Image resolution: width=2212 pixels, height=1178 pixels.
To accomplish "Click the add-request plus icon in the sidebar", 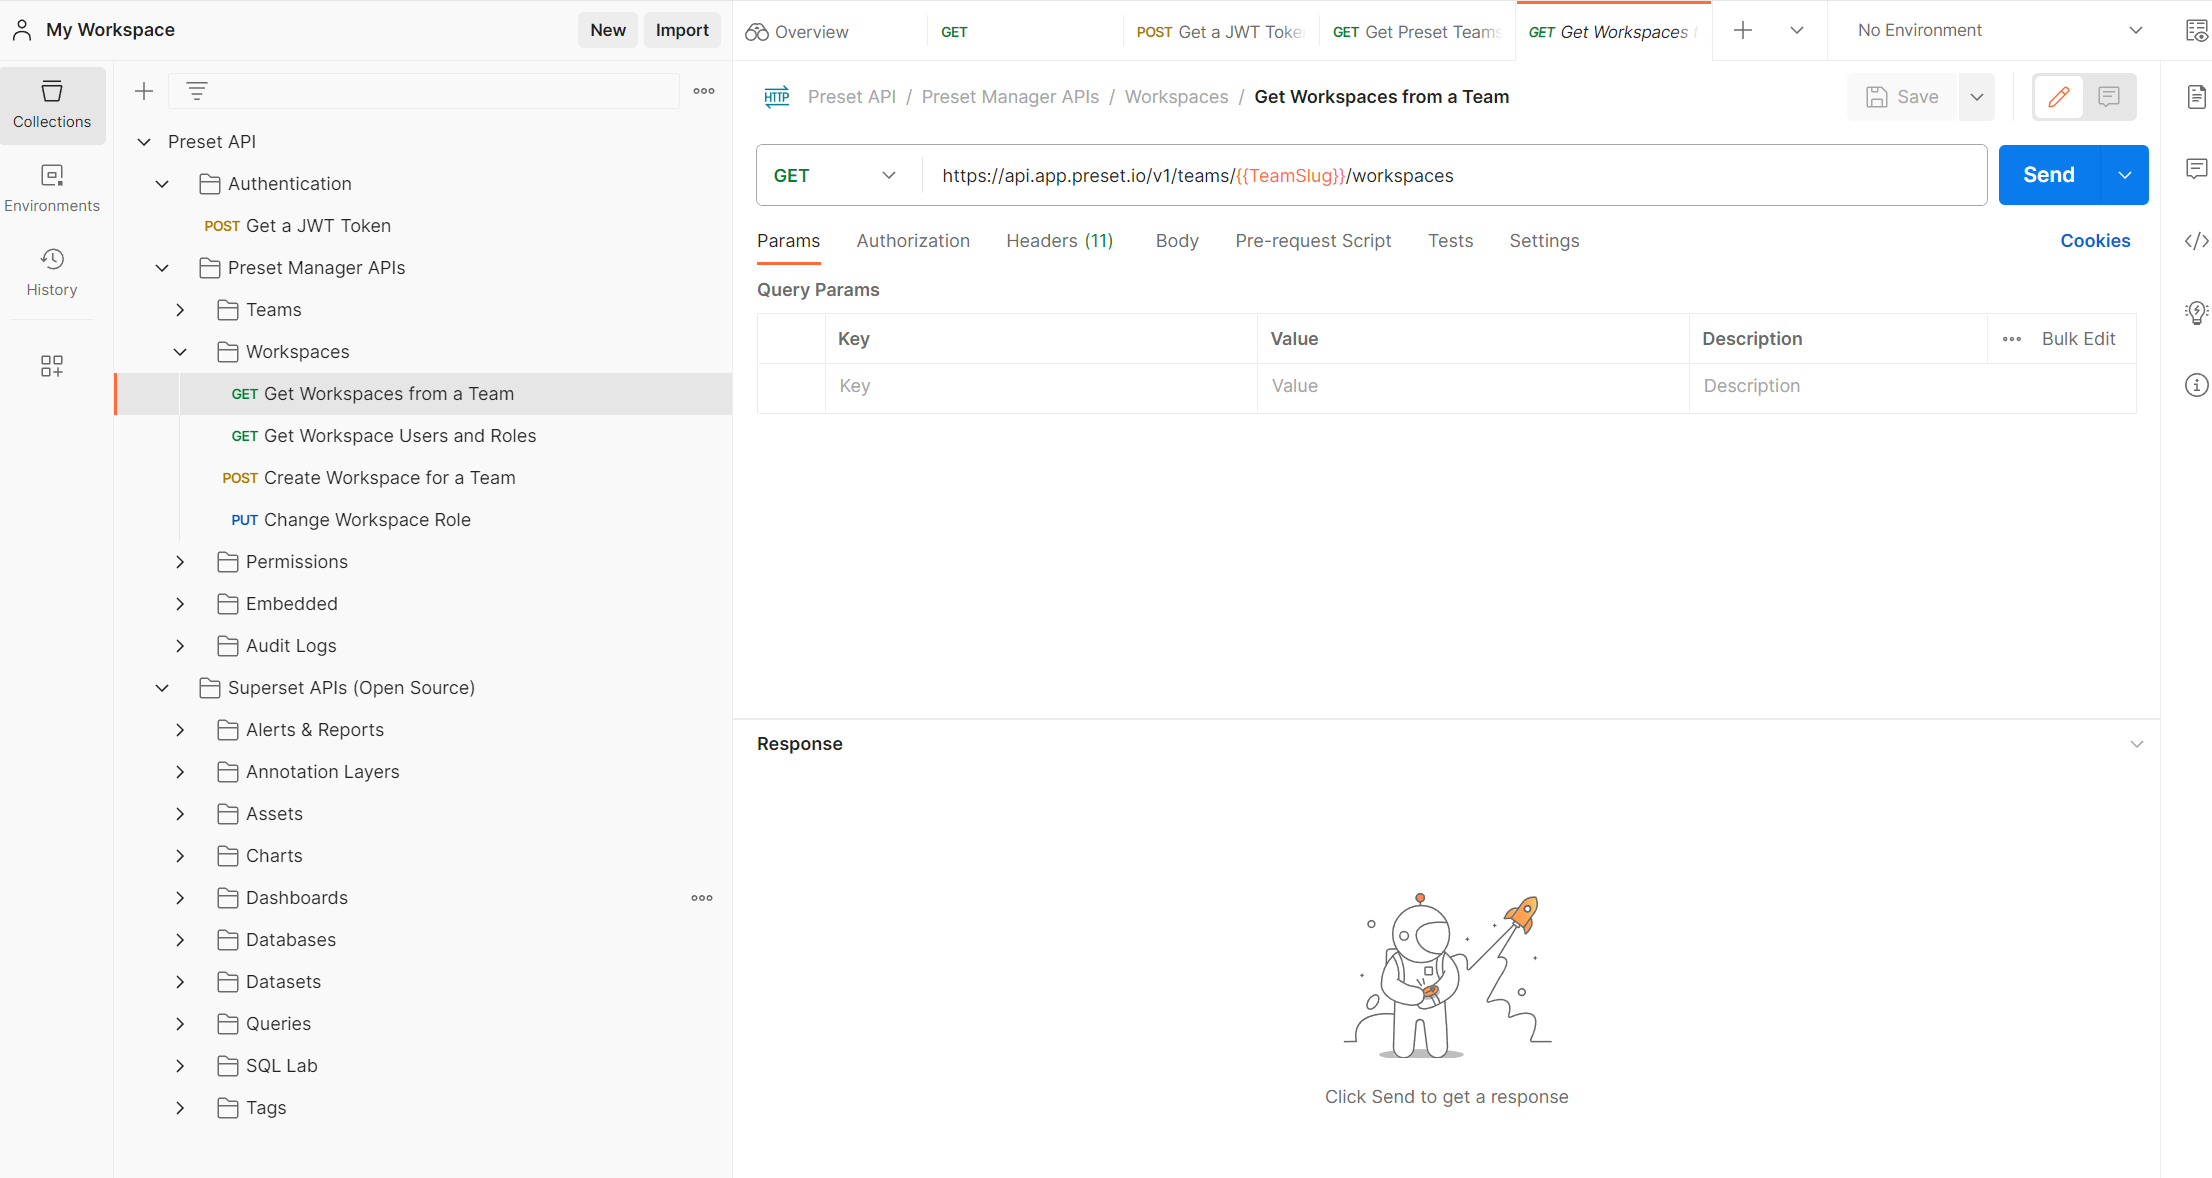I will pos(143,90).
